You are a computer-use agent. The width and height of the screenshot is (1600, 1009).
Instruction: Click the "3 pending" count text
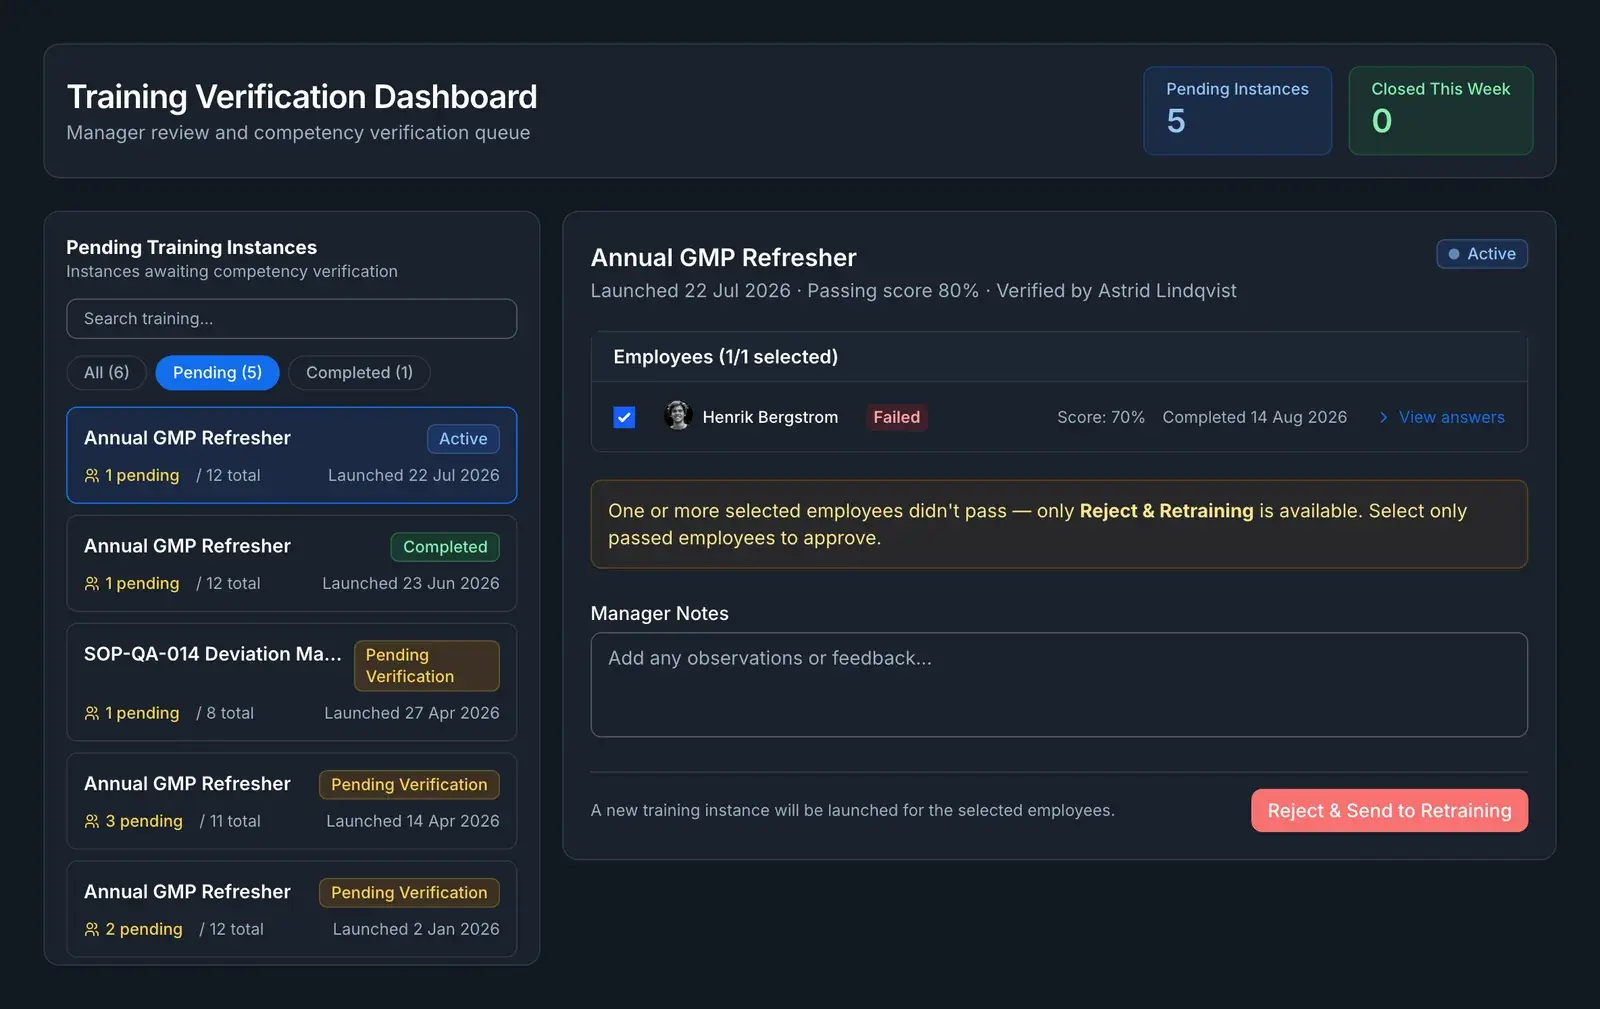(144, 821)
